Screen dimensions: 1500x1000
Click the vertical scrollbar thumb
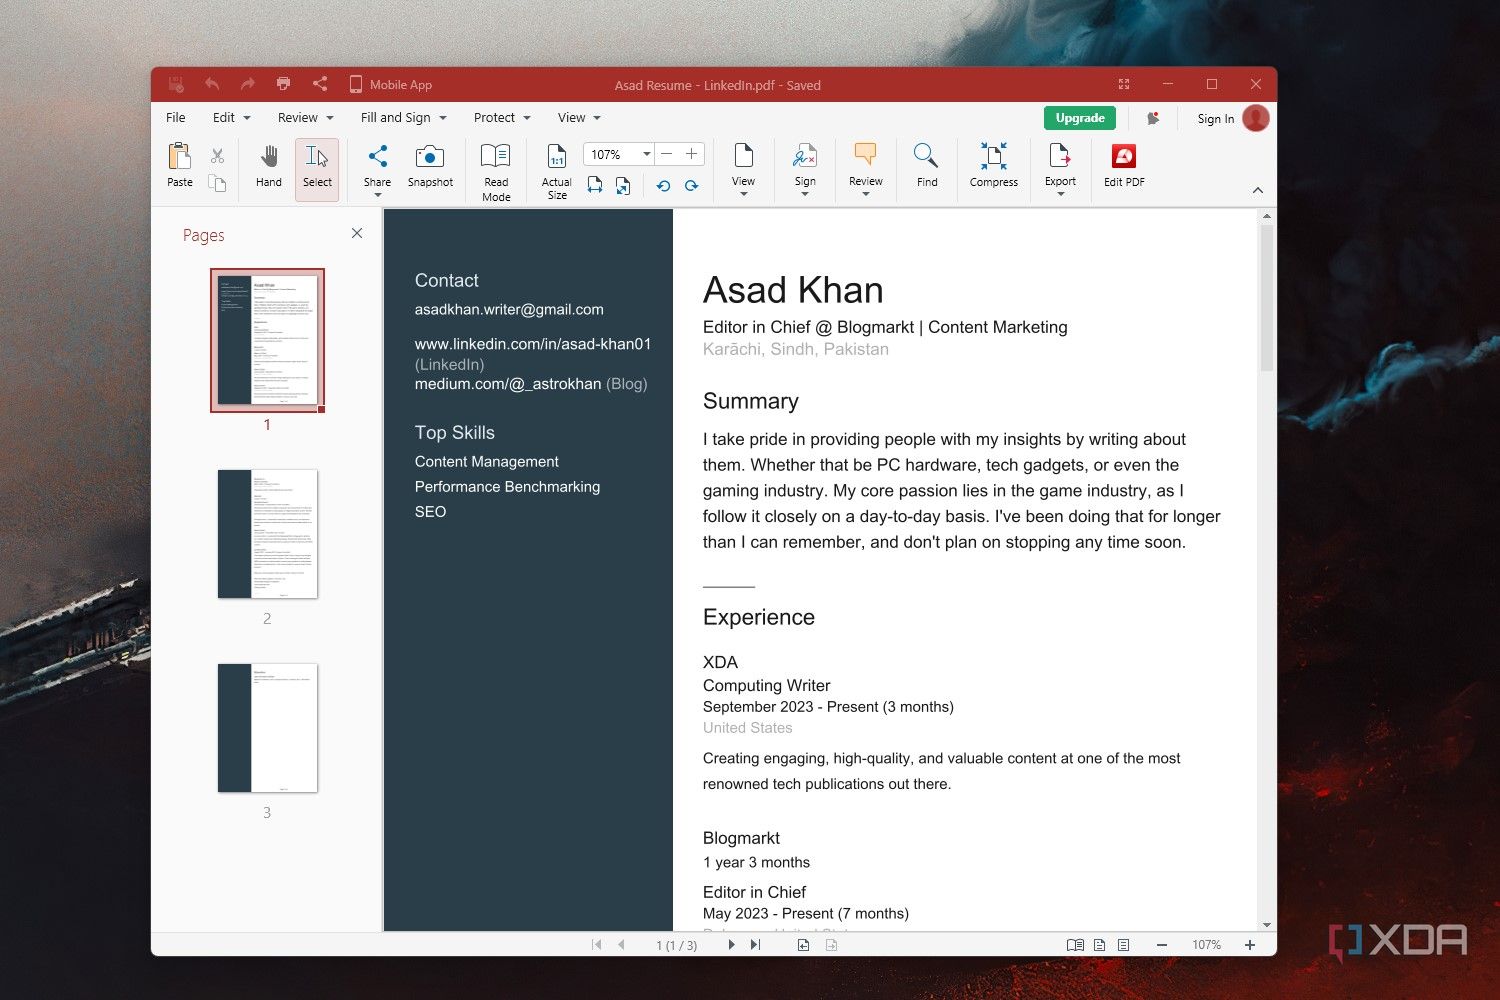click(1267, 298)
